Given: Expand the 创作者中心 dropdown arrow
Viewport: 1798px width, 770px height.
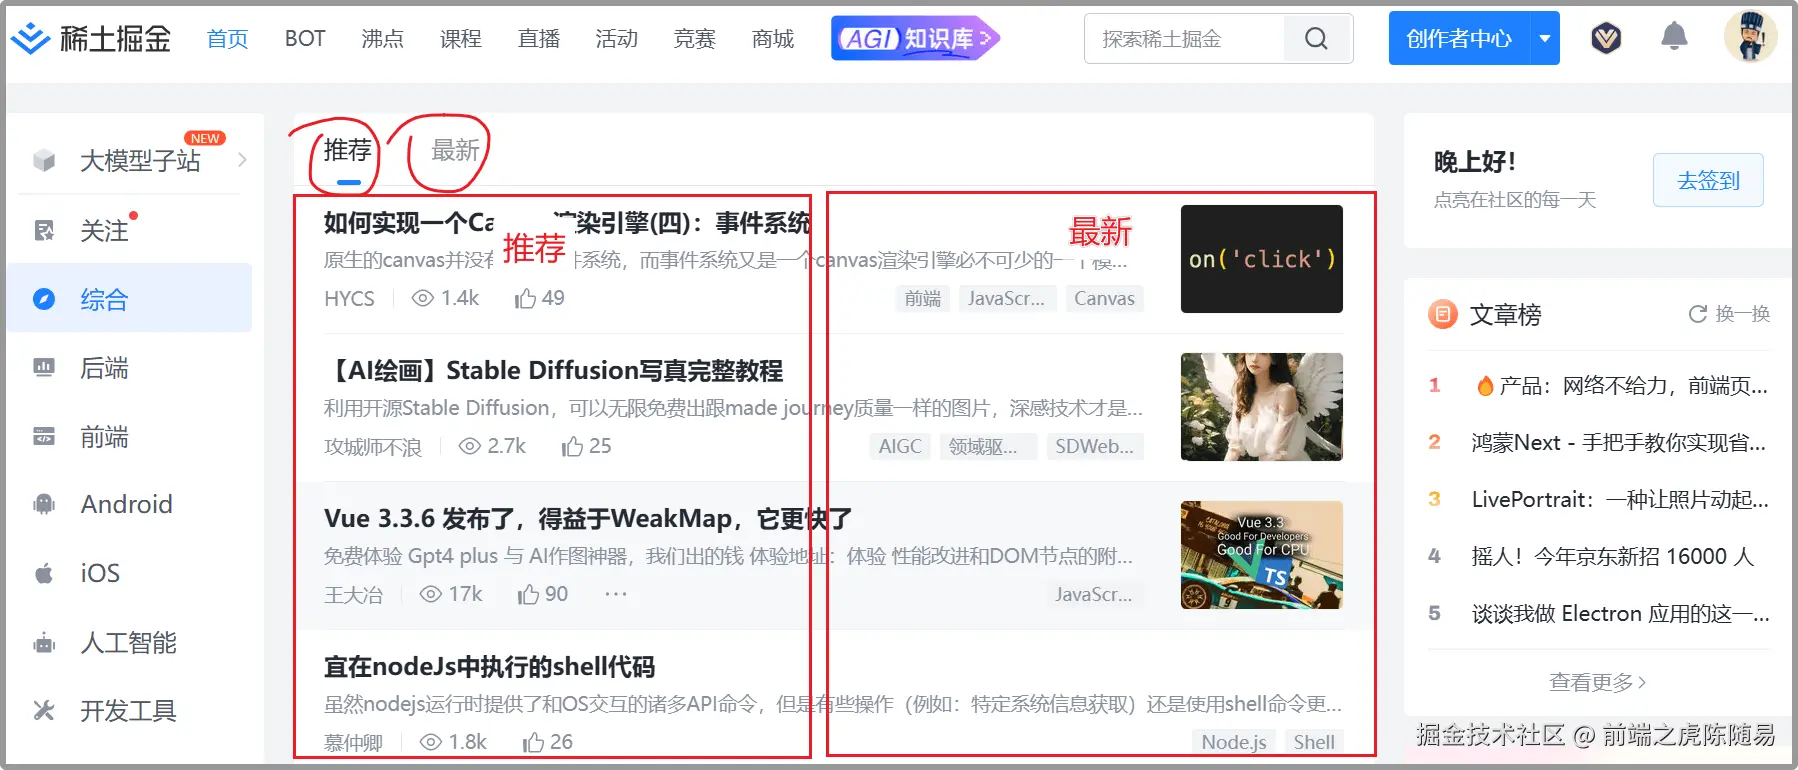Looking at the screenshot, I should [1545, 38].
